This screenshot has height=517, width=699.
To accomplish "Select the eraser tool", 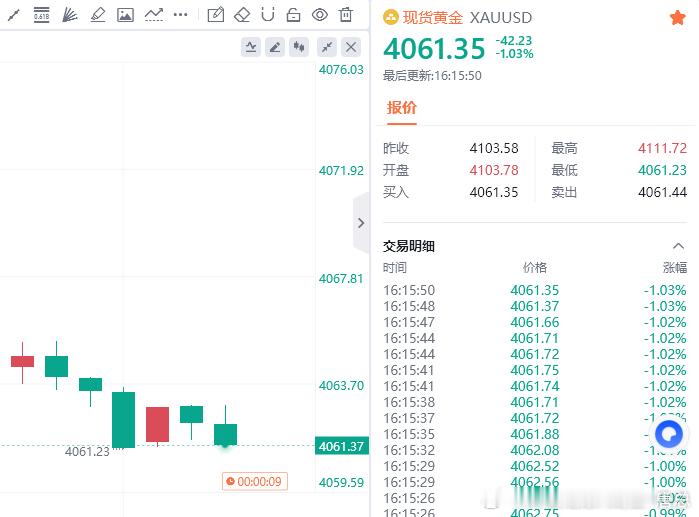I will coord(242,15).
